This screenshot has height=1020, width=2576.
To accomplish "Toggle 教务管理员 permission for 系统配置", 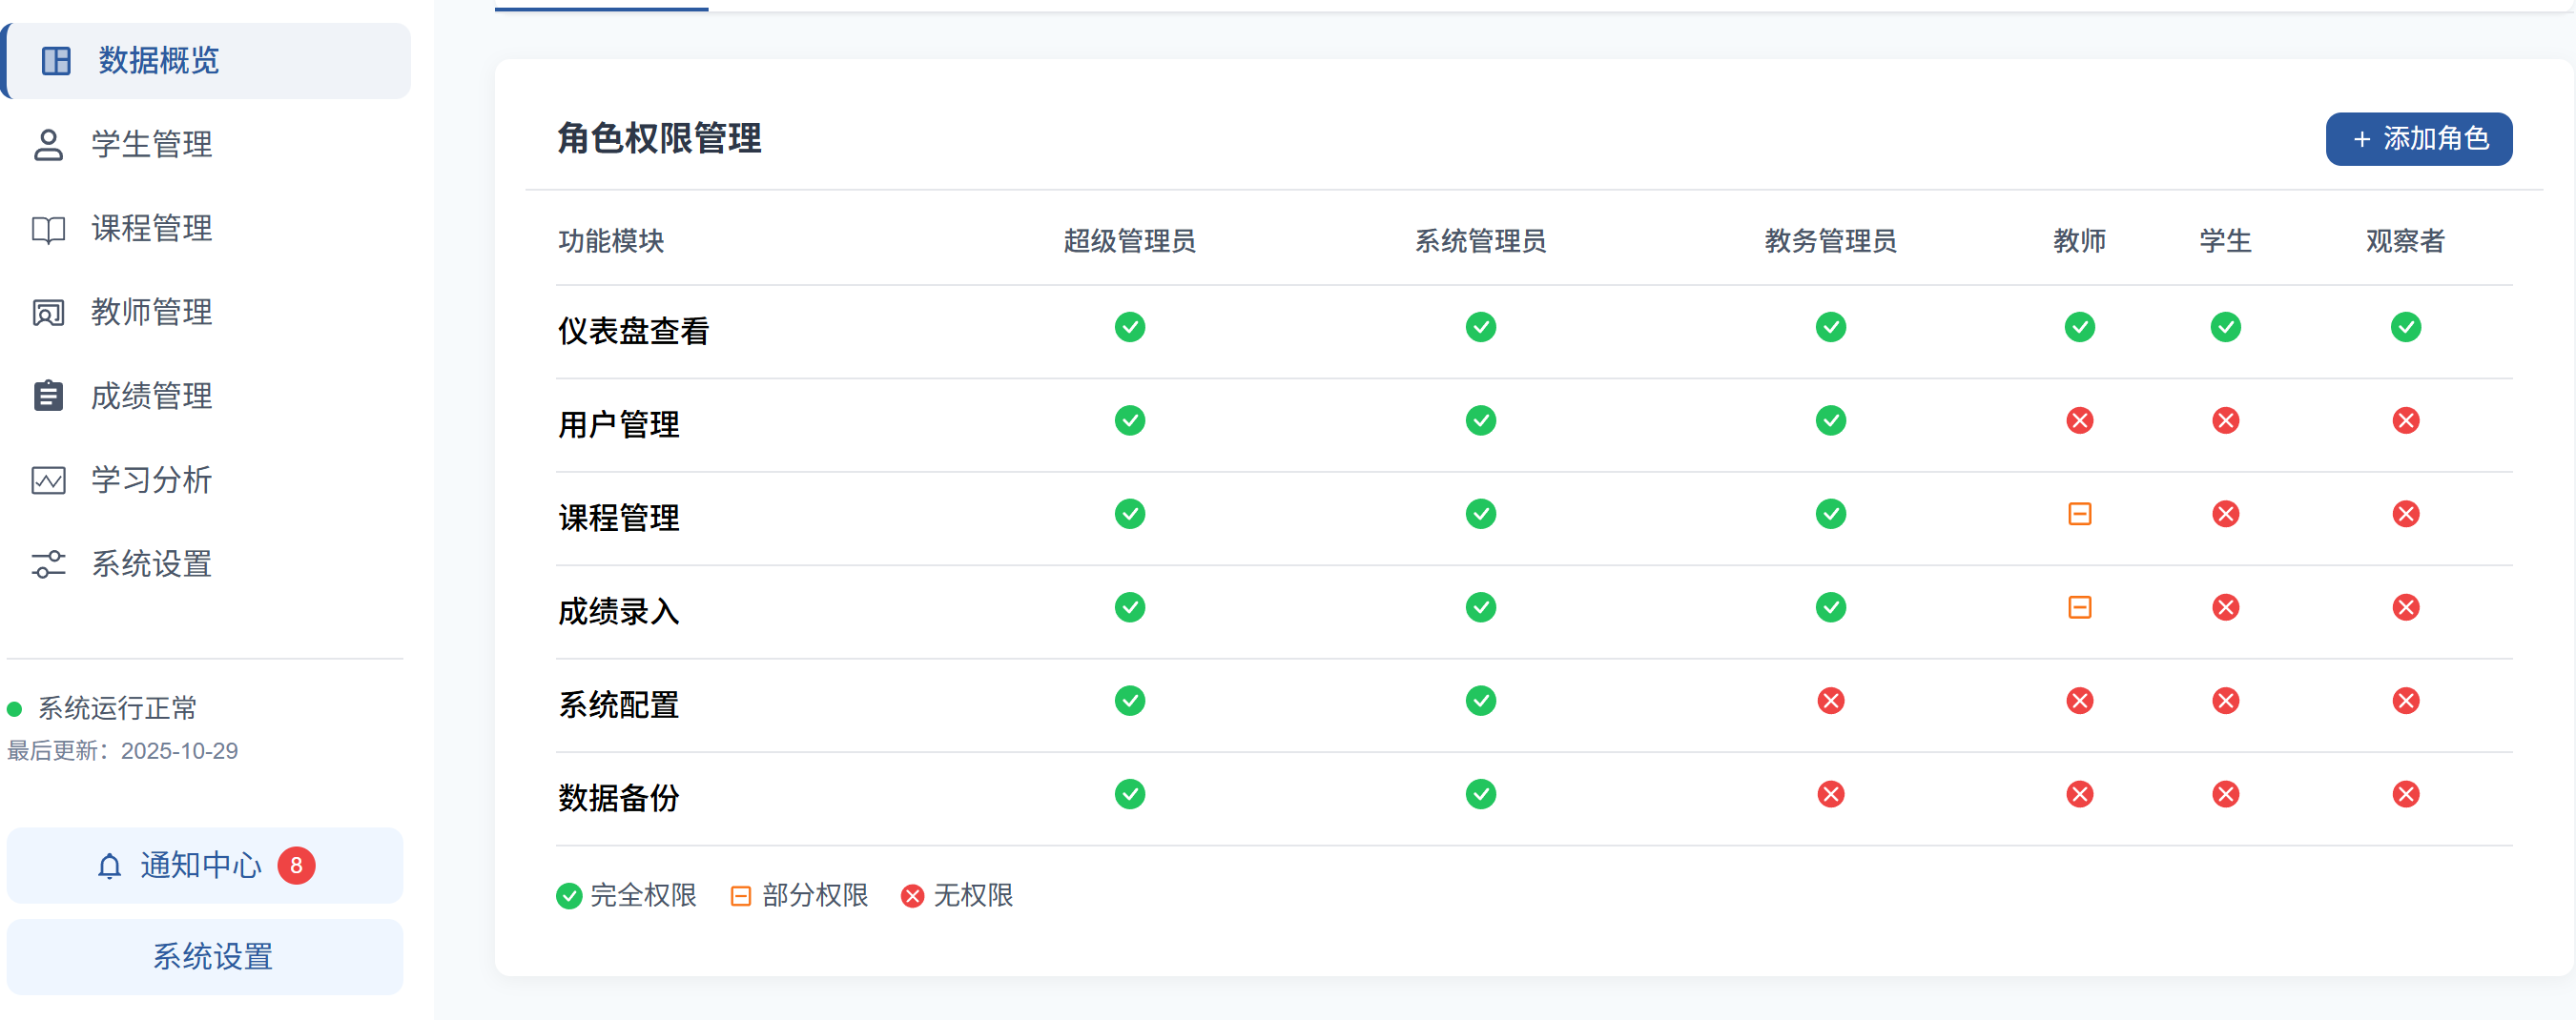I will 1830,700.
